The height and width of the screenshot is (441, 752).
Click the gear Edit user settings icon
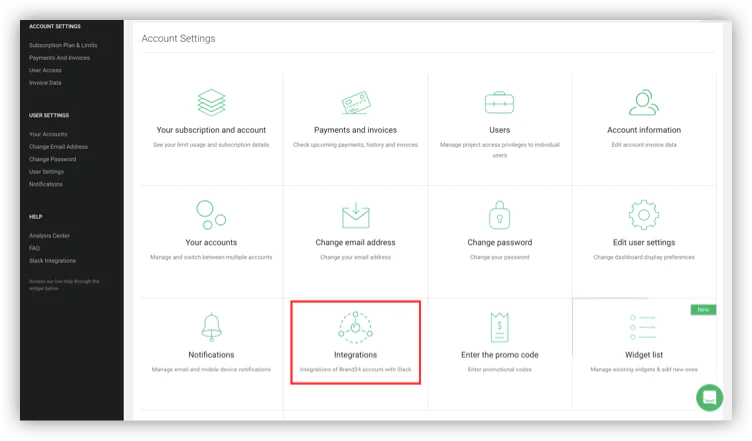click(643, 215)
